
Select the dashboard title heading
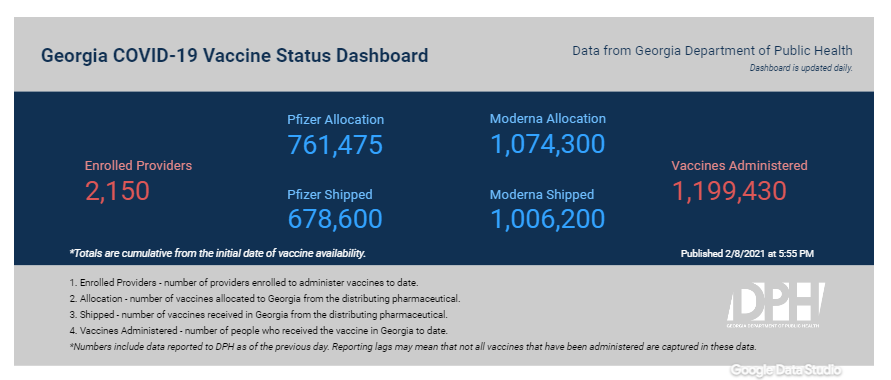235,56
